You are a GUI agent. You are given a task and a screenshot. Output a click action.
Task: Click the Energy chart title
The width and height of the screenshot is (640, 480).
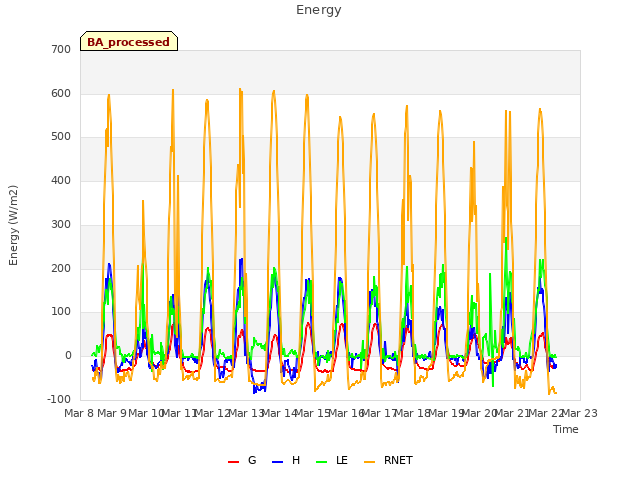tap(318, 10)
